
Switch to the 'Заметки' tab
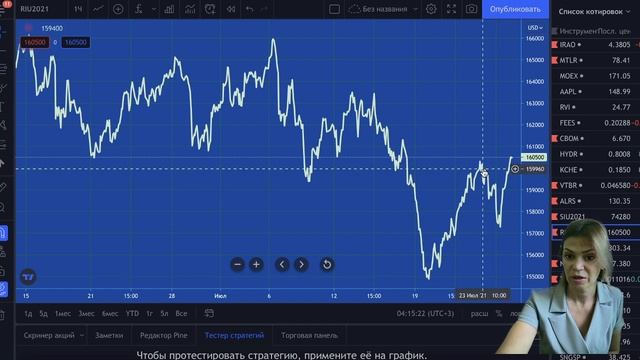109,336
